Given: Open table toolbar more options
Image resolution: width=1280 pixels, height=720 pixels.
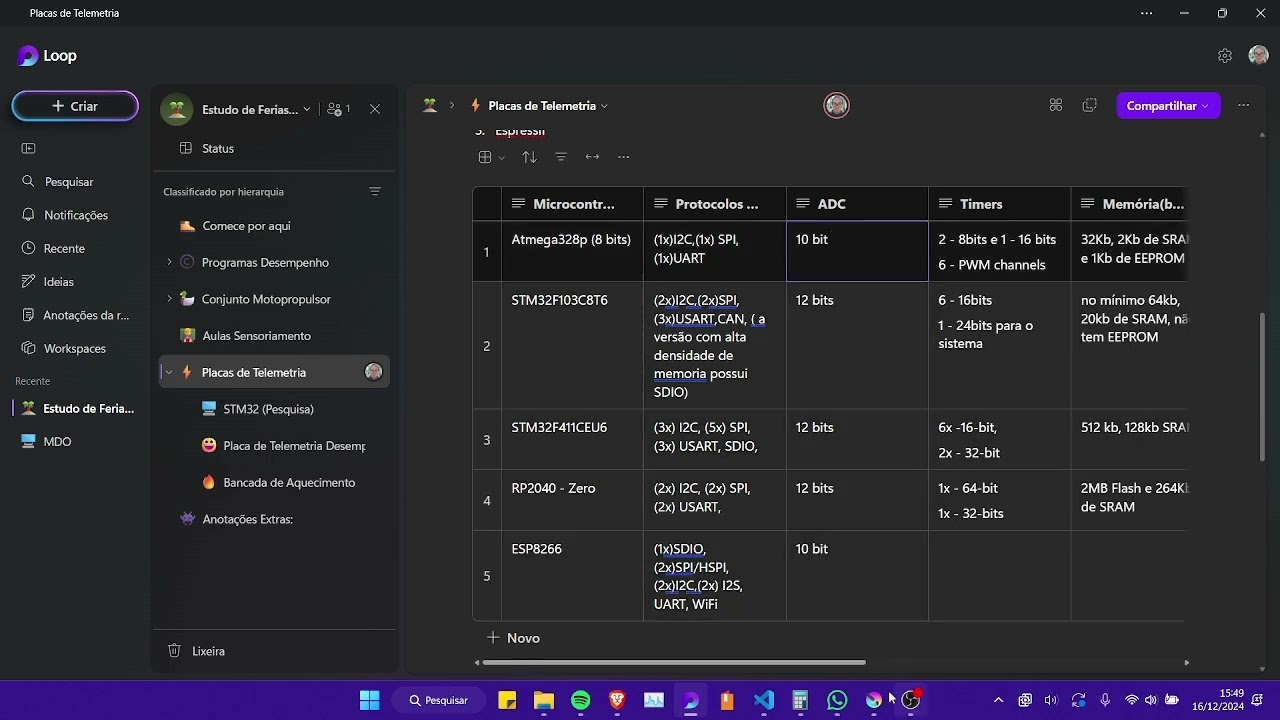Looking at the screenshot, I should pyautogui.click(x=624, y=157).
